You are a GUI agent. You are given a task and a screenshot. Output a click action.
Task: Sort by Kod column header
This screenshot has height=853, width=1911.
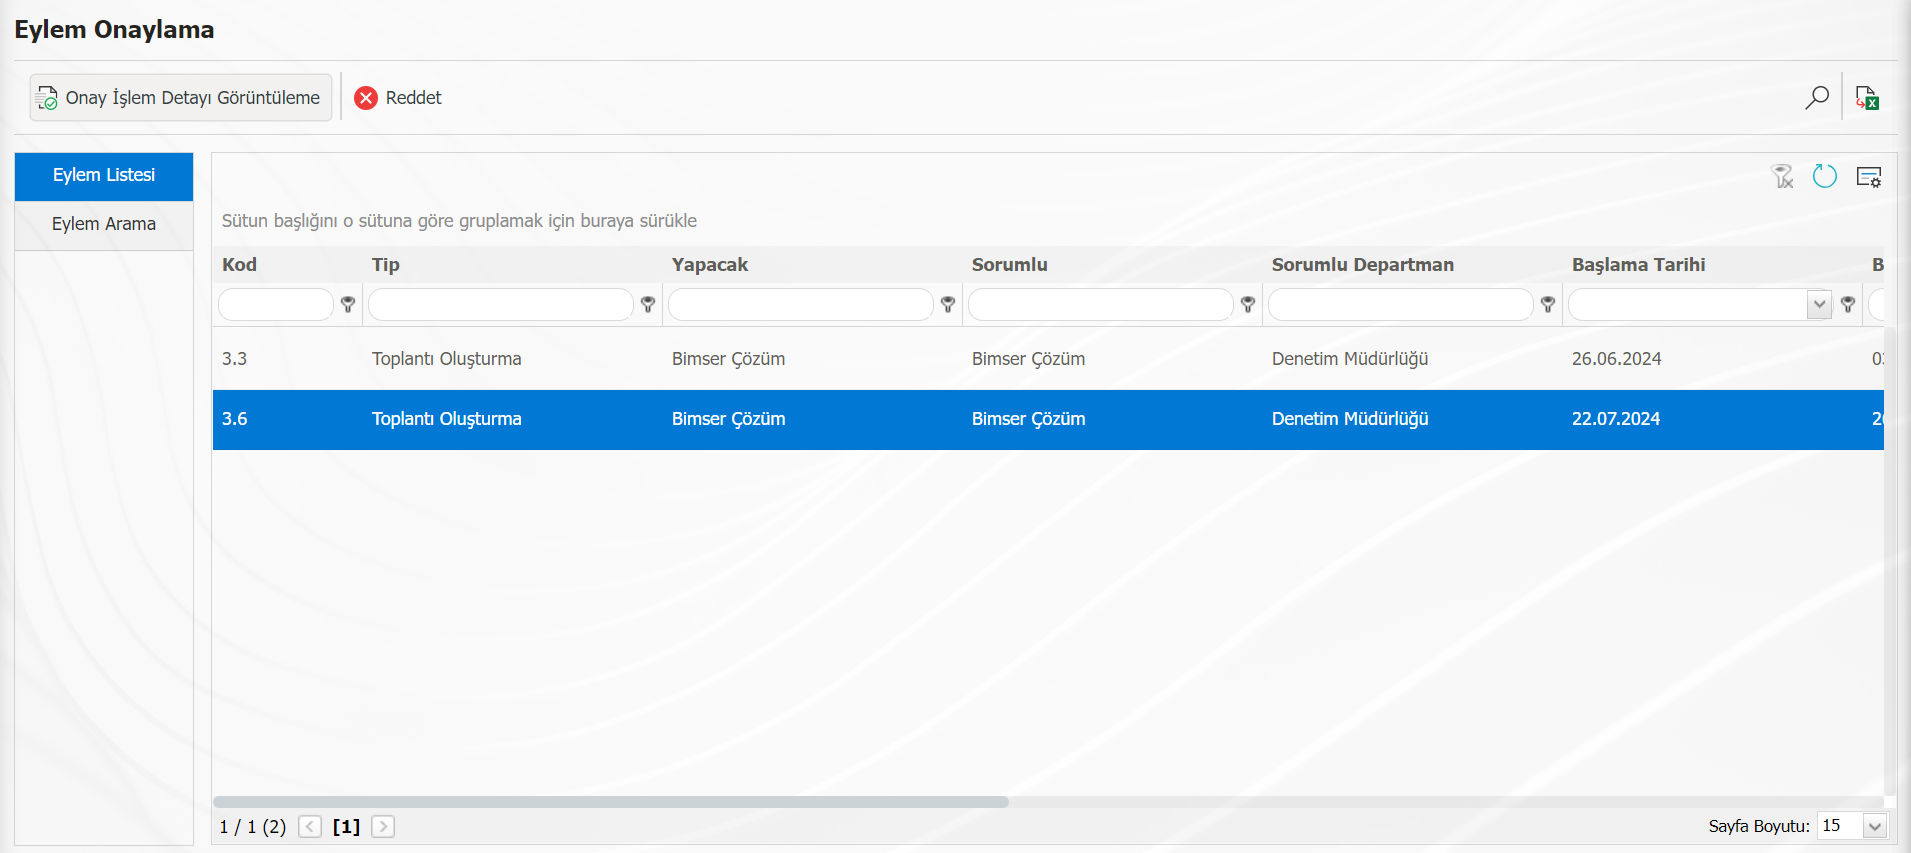[x=239, y=265]
